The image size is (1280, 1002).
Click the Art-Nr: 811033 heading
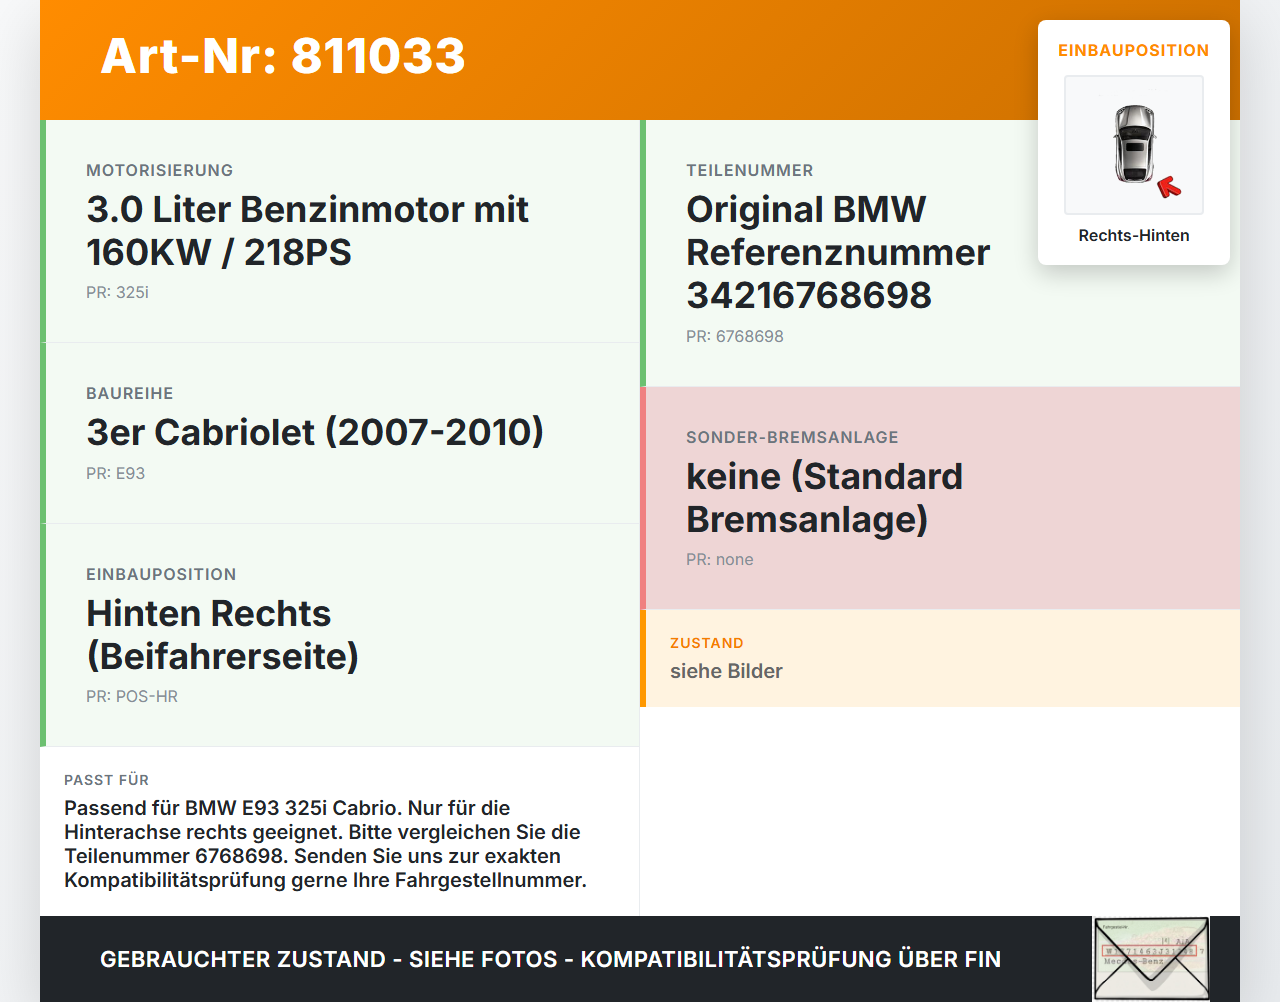coord(283,56)
